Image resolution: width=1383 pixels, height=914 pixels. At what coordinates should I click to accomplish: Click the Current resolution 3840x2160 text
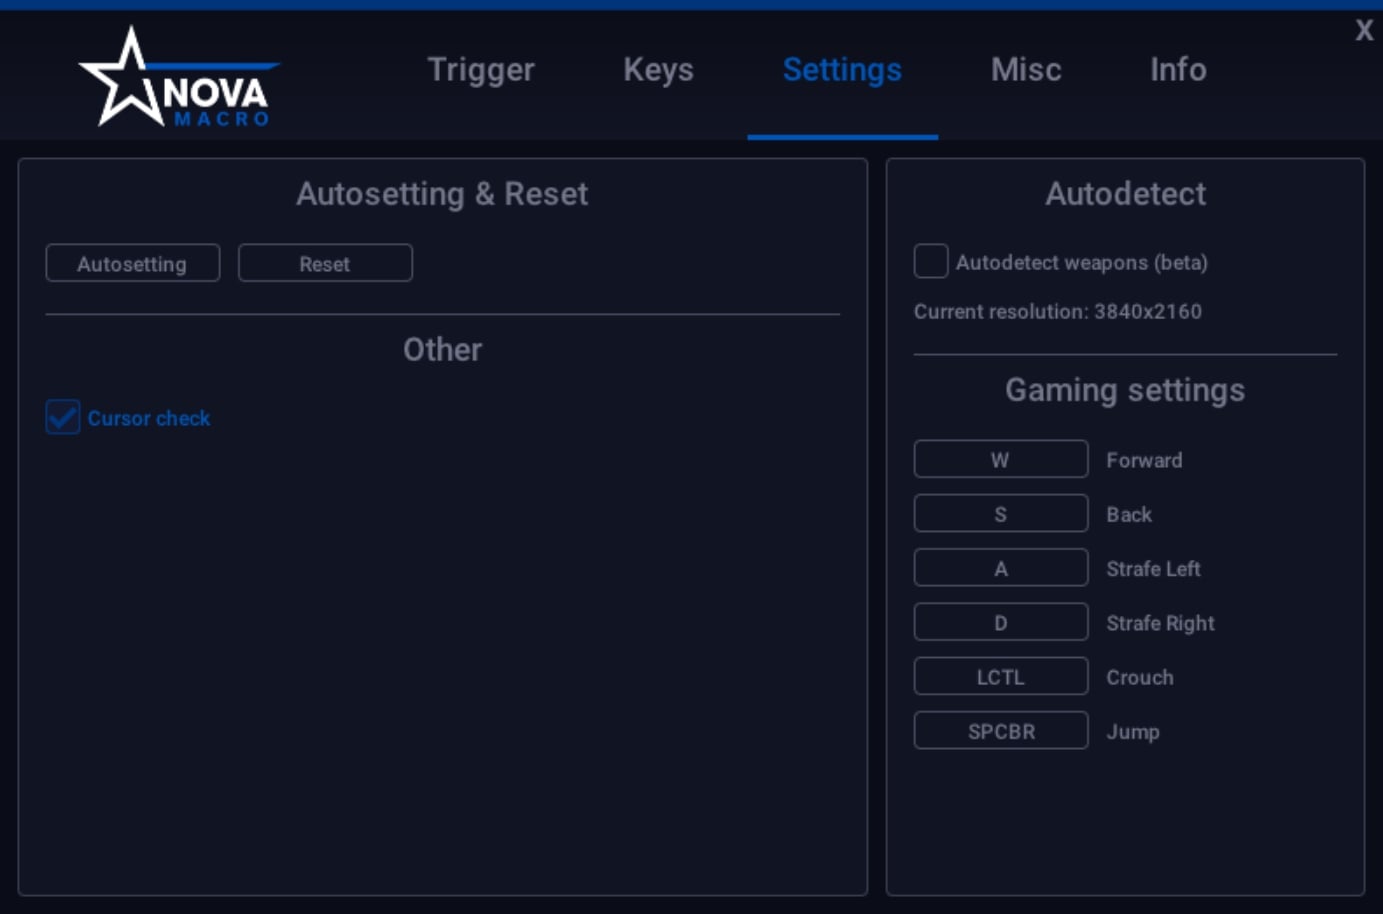1057,312
